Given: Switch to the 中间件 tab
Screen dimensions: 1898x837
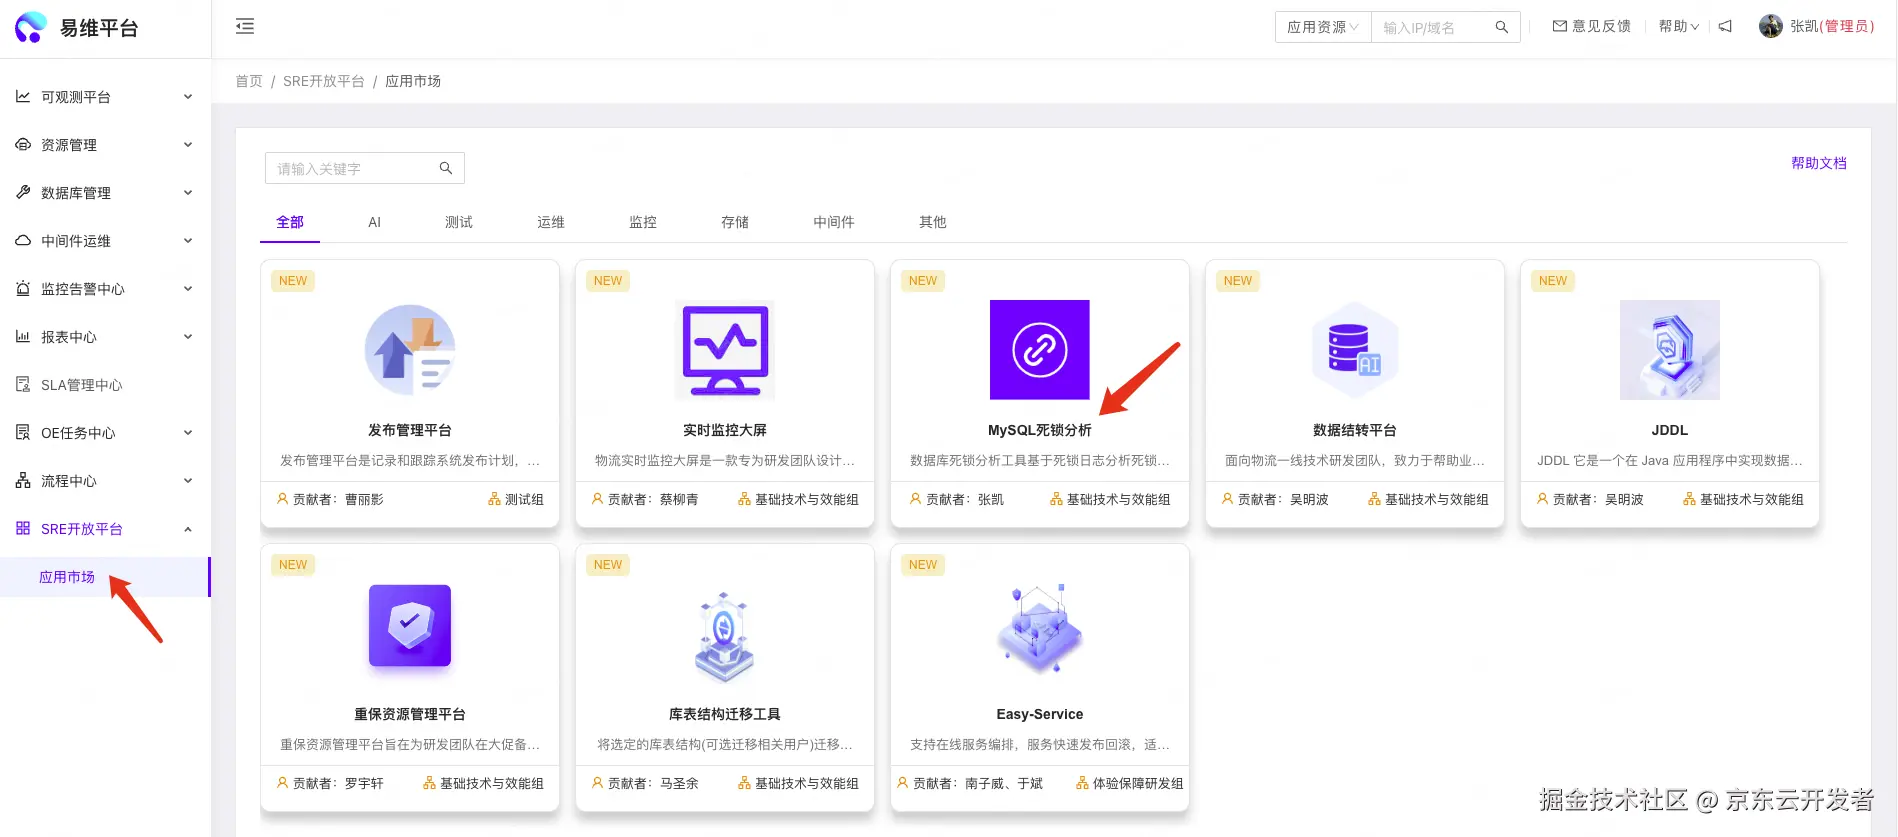Looking at the screenshot, I should 834,222.
